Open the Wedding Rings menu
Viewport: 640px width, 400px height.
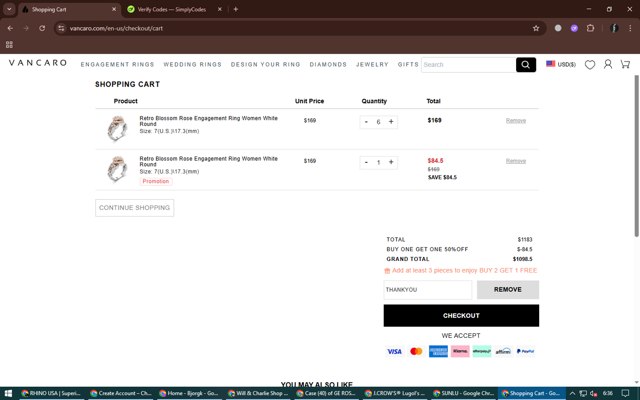[193, 64]
